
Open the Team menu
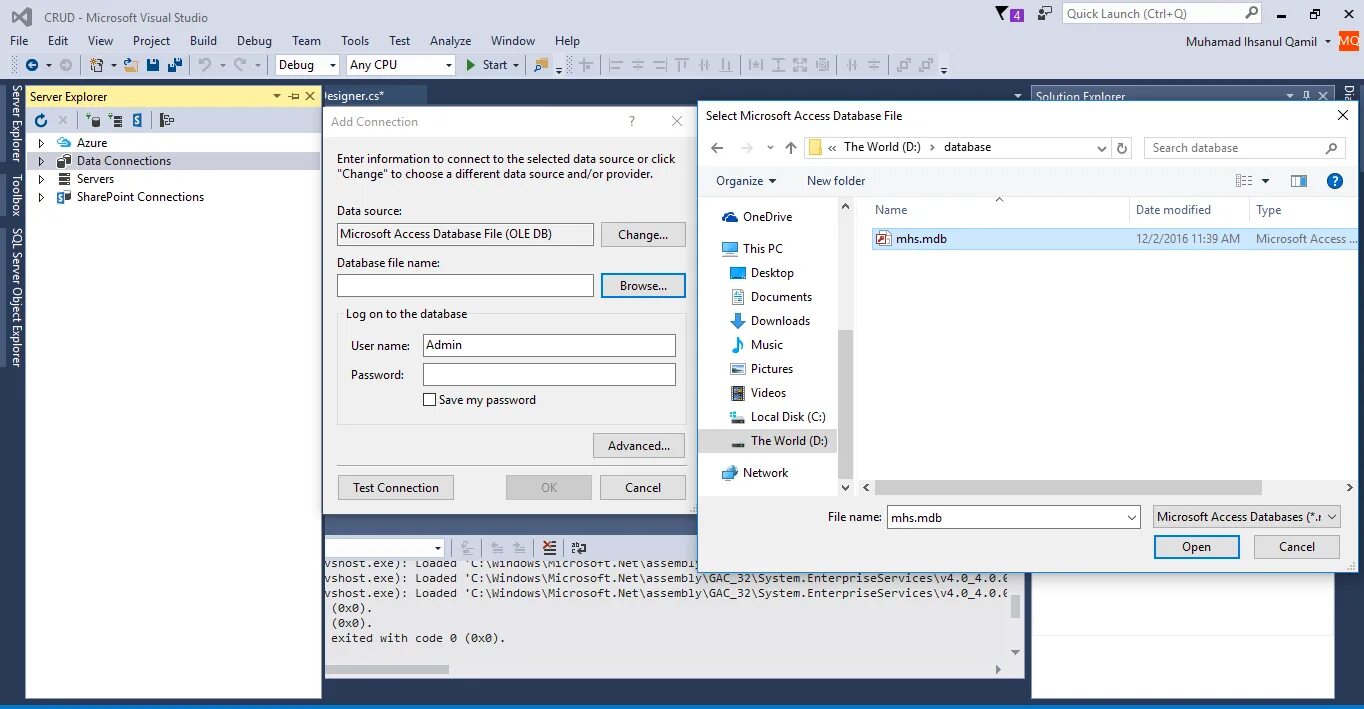(306, 41)
